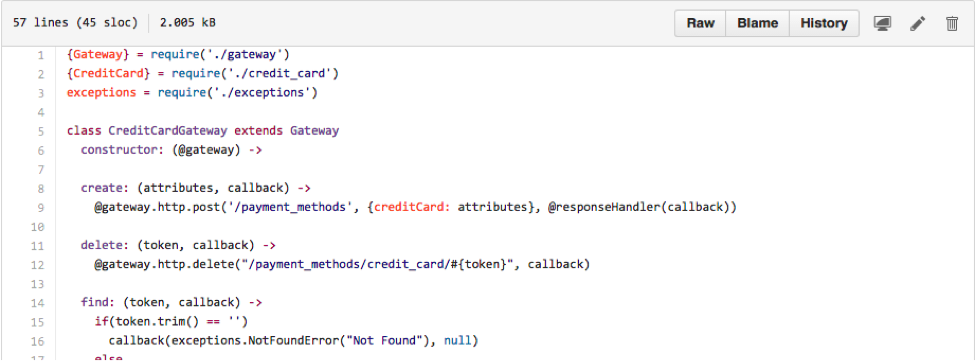Select line number 16
Image resolution: width=975 pixels, height=361 pixels.
pos(38,341)
